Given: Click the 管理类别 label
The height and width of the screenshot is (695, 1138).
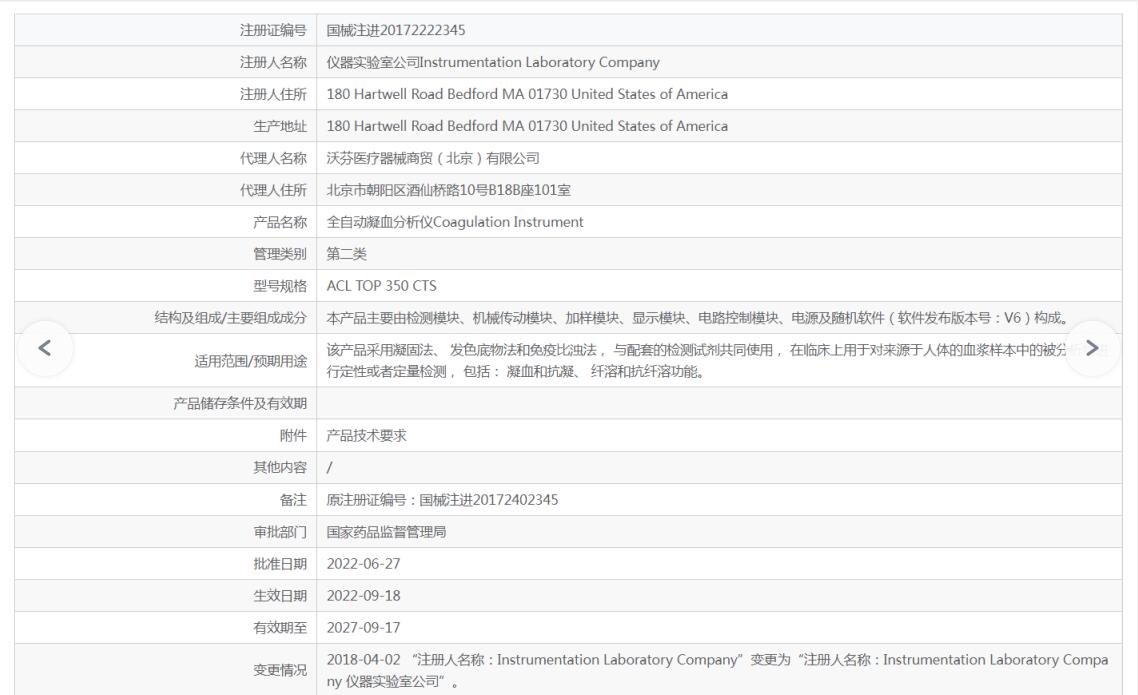Looking at the screenshot, I should (x=279, y=253).
